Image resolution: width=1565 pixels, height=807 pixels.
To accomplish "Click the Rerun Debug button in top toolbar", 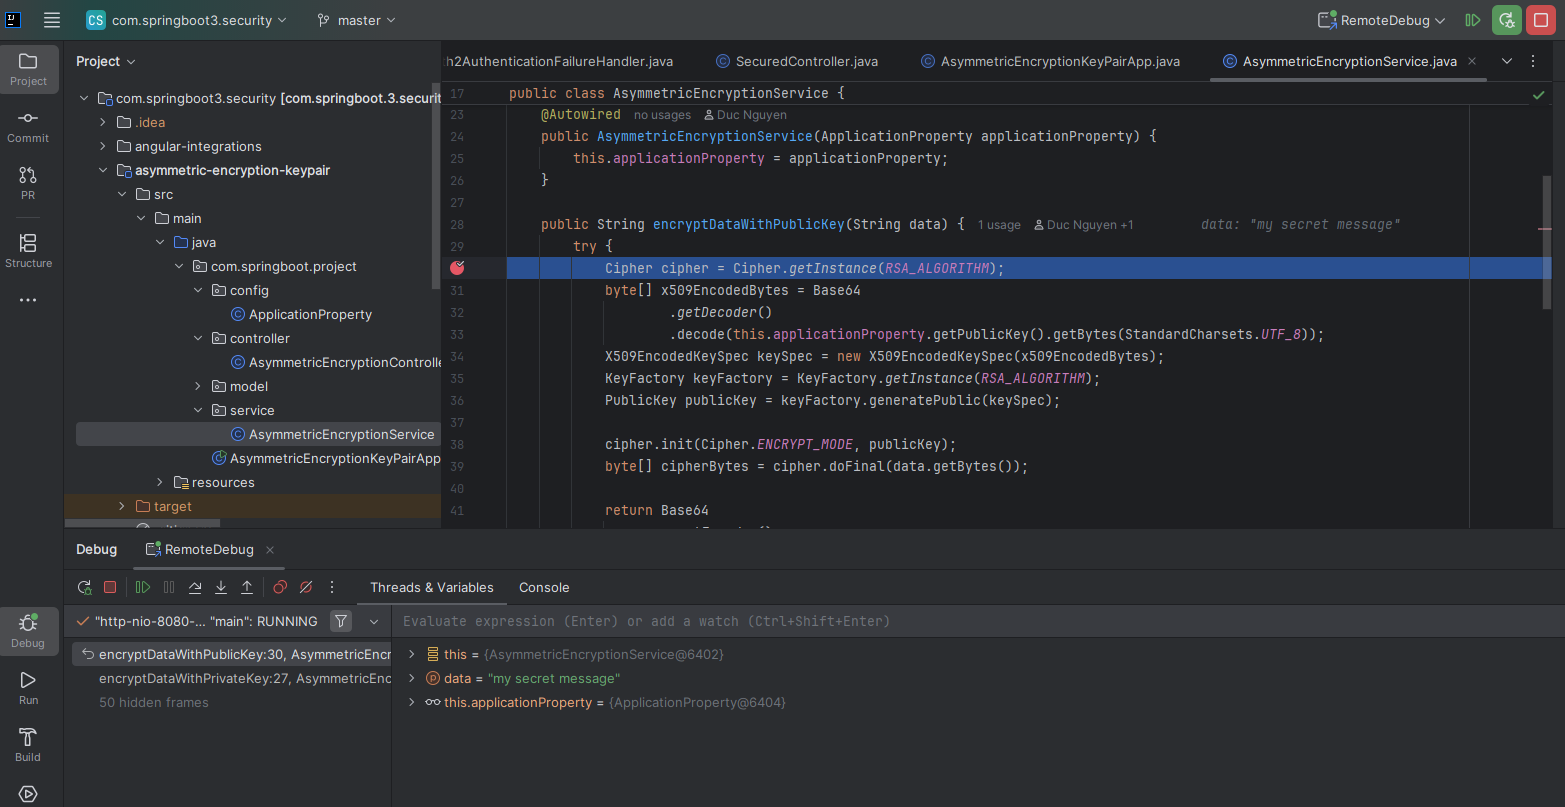I will pos(1507,20).
